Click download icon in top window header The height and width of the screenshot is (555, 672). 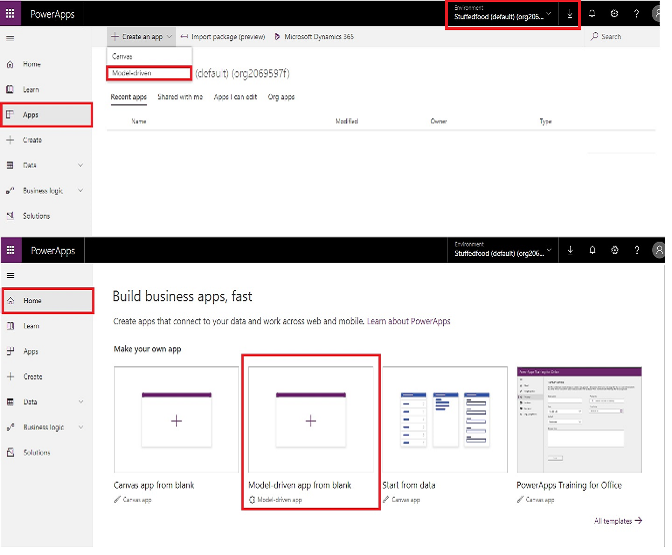pyautogui.click(x=570, y=14)
